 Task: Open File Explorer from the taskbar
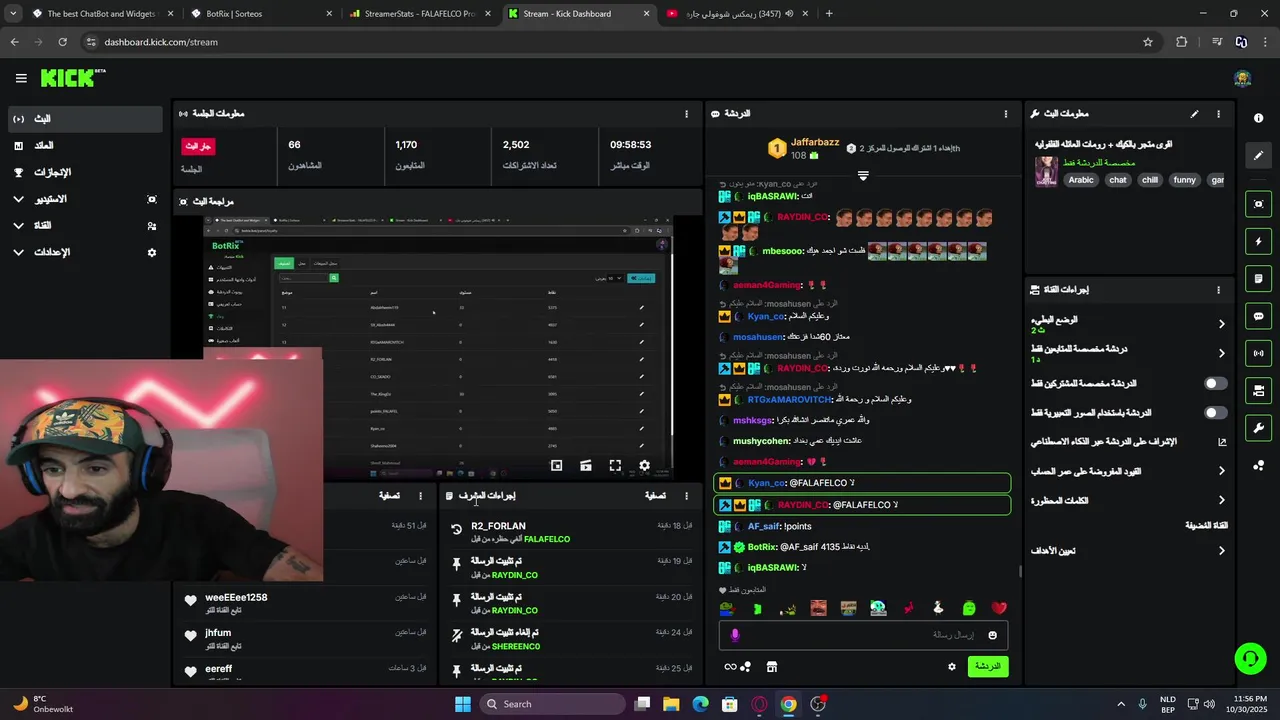[671, 704]
